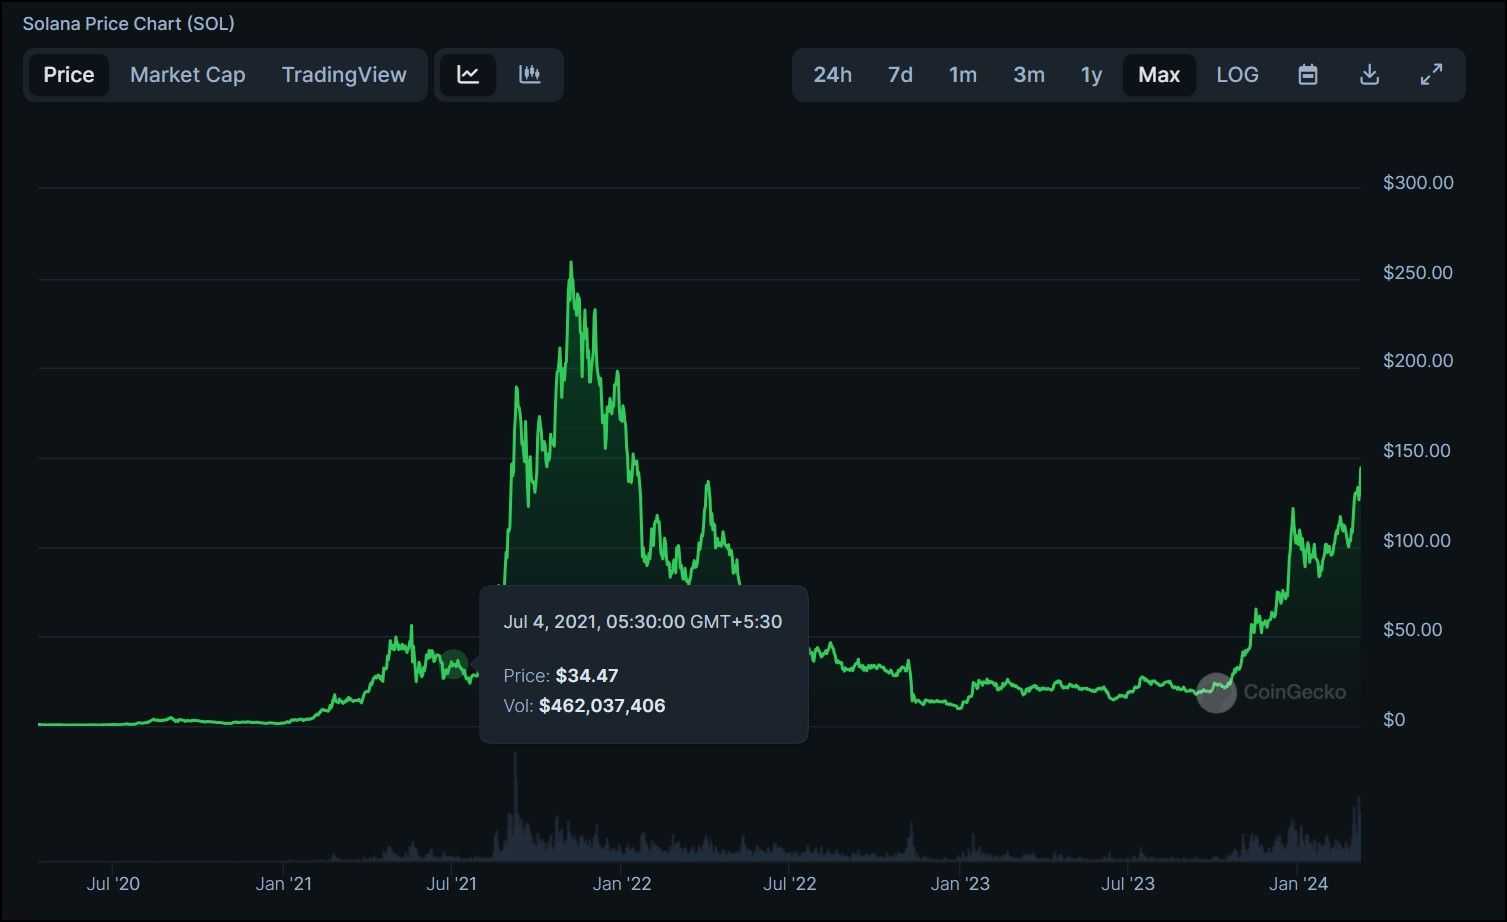The height and width of the screenshot is (922, 1507).
Task: Select the 24h time range
Action: tap(832, 74)
